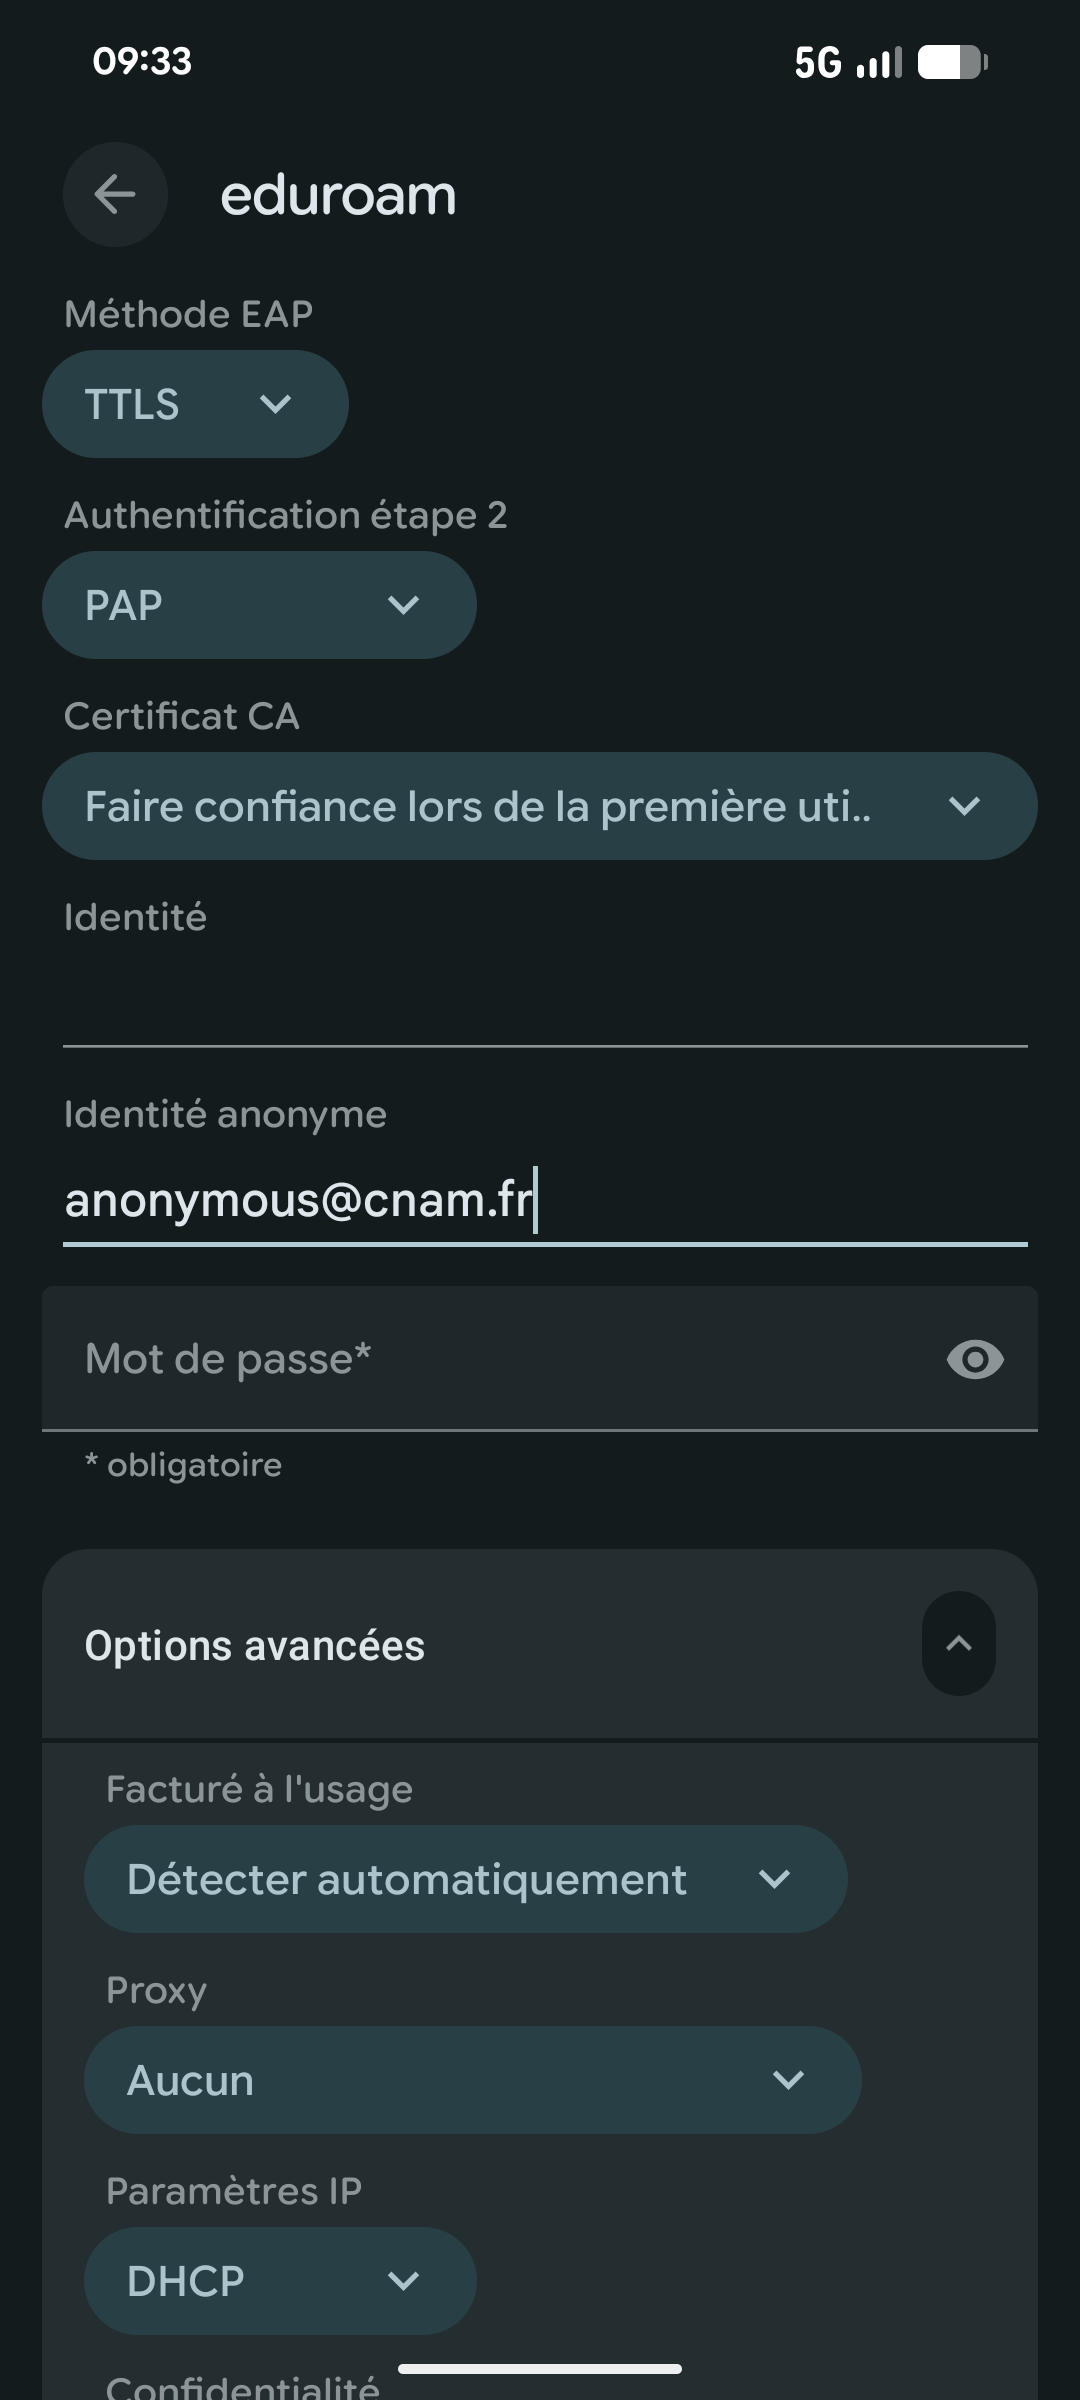Open the Paramètres IP DHCP dropdown
The width and height of the screenshot is (1080, 2400).
click(x=280, y=2281)
